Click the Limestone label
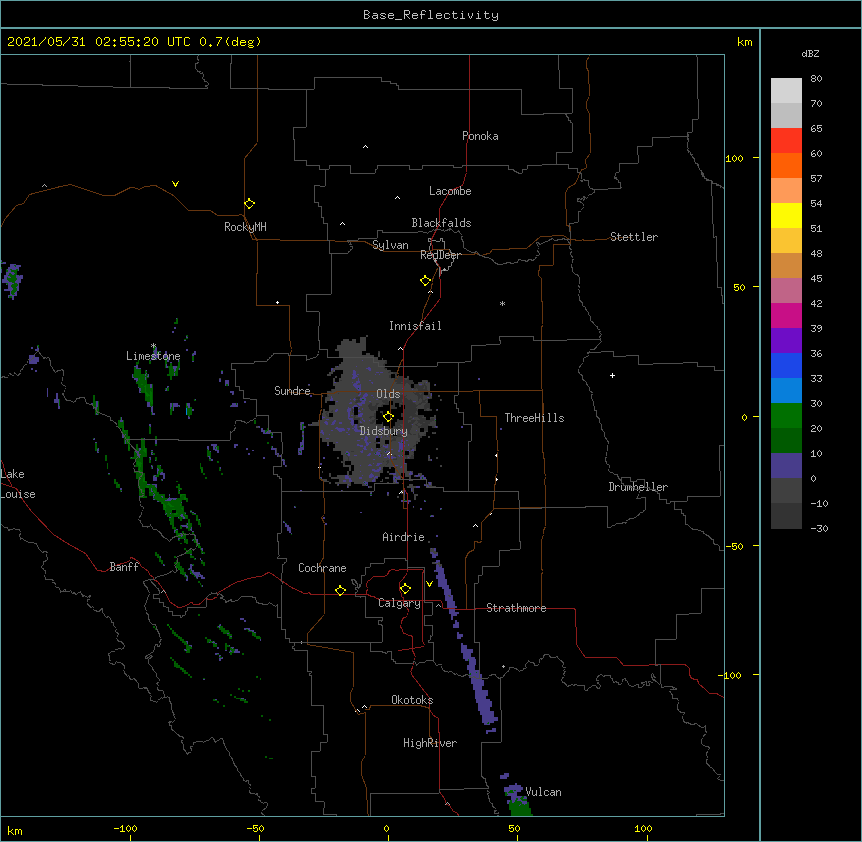This screenshot has height=842, width=862. 153,356
